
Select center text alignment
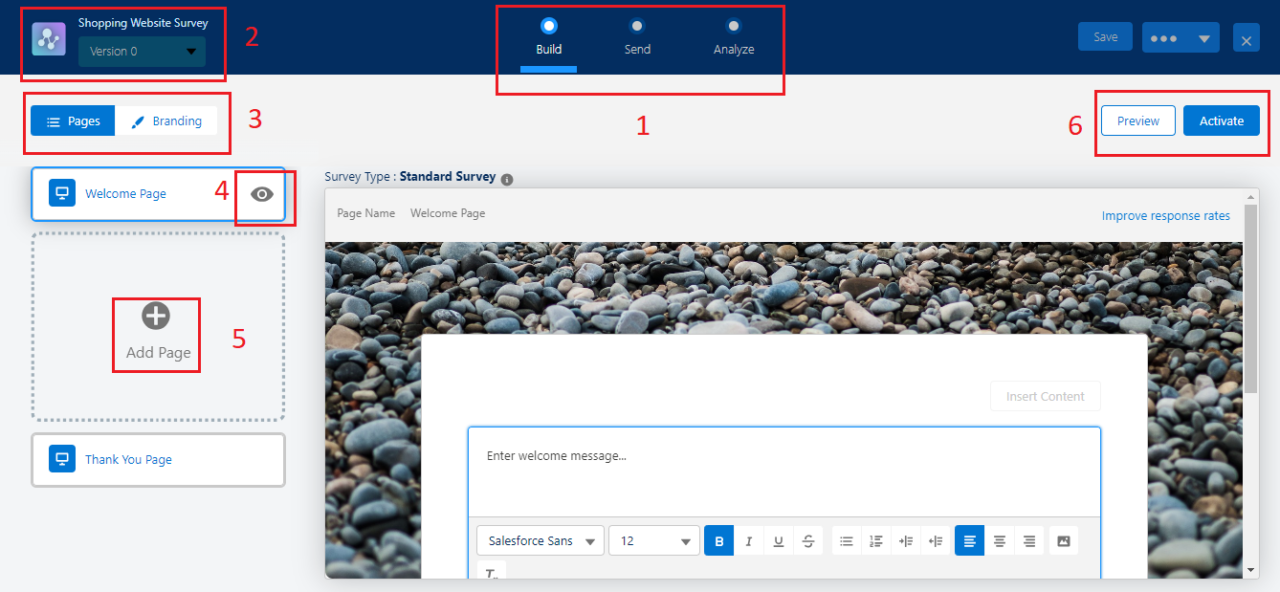pos(999,540)
